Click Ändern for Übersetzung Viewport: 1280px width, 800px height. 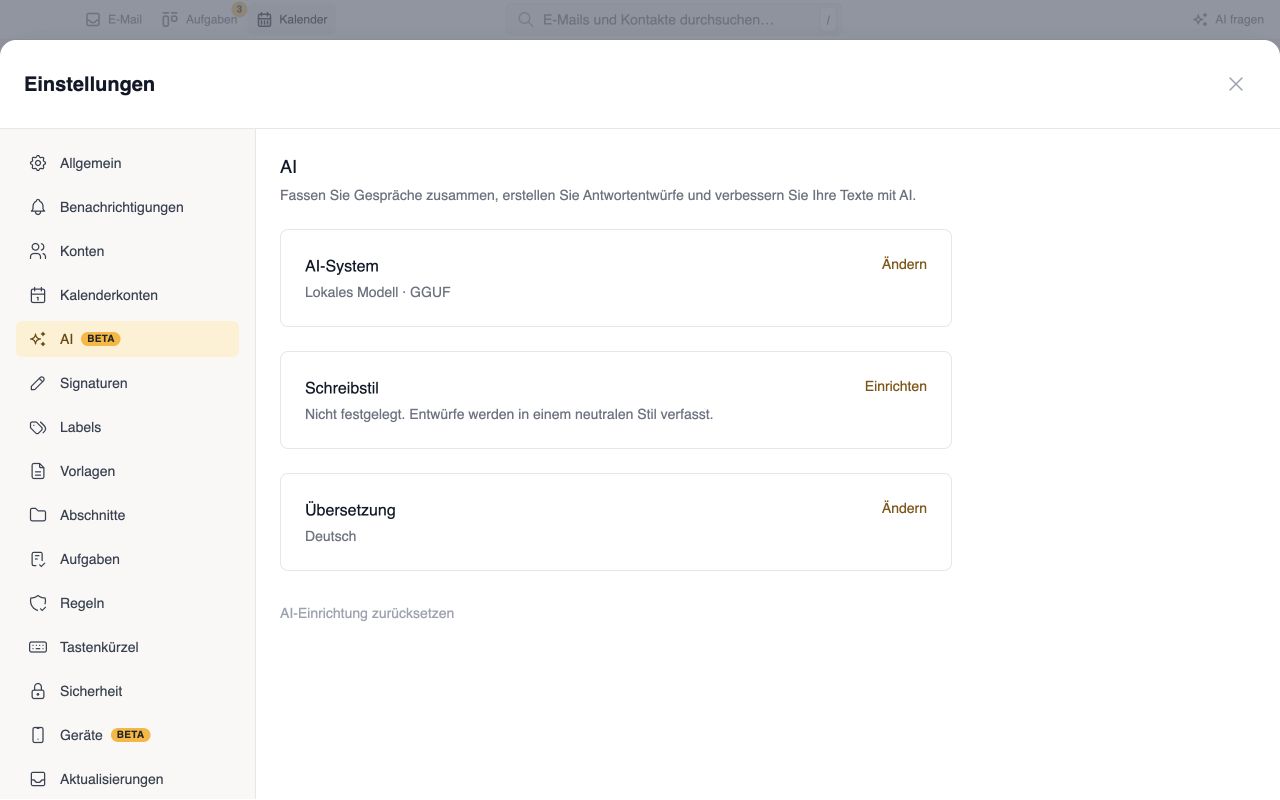[904, 508]
